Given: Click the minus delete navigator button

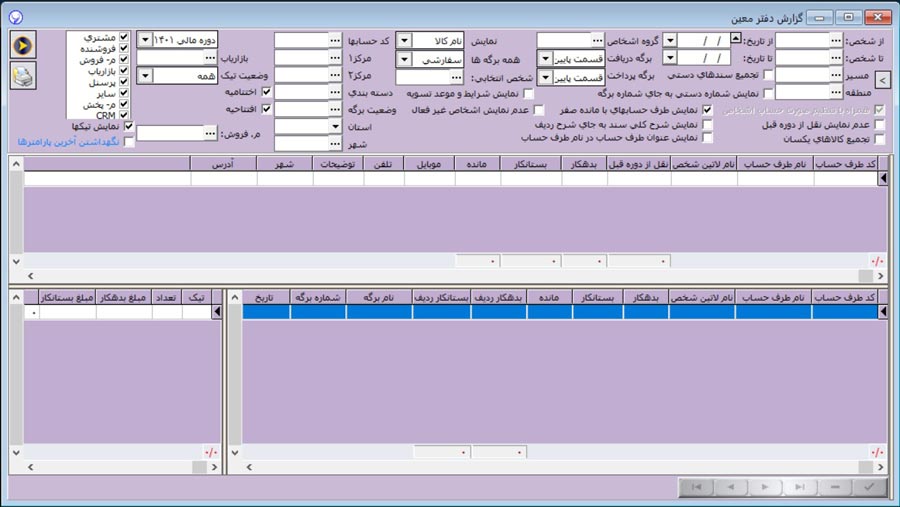Looking at the screenshot, I should click(x=834, y=487).
